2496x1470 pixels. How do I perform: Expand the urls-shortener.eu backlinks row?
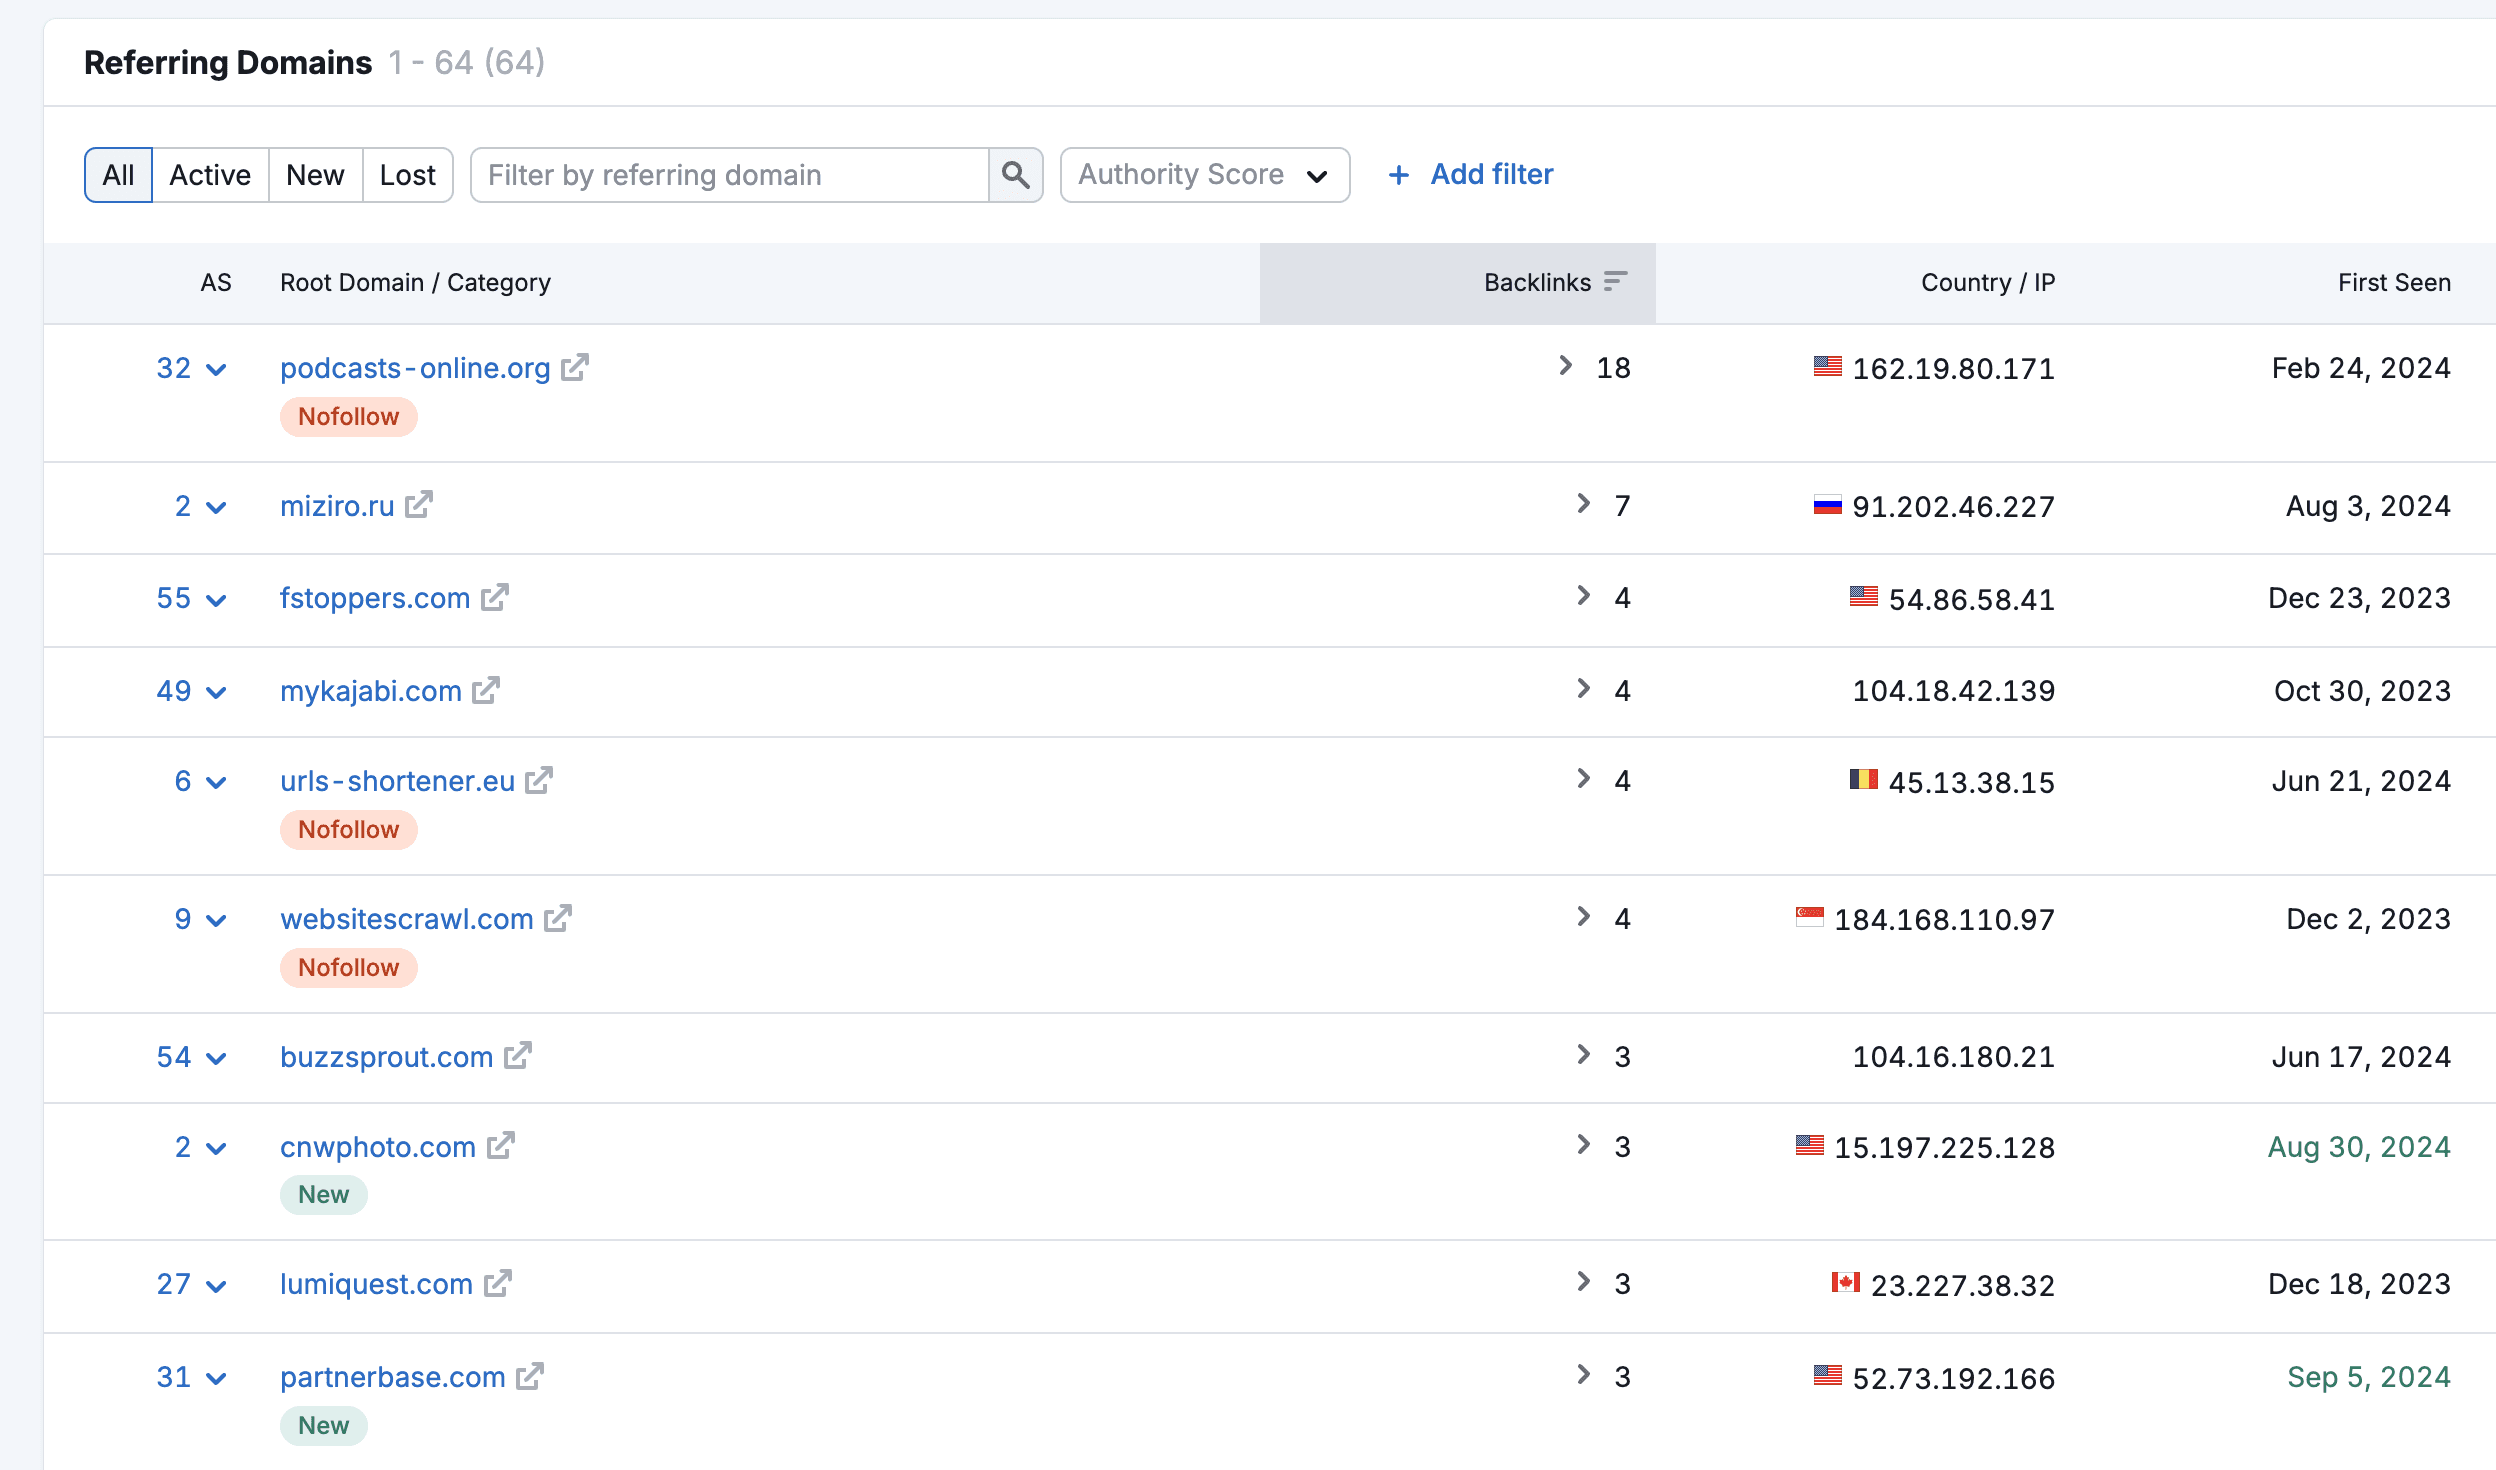tap(1579, 780)
